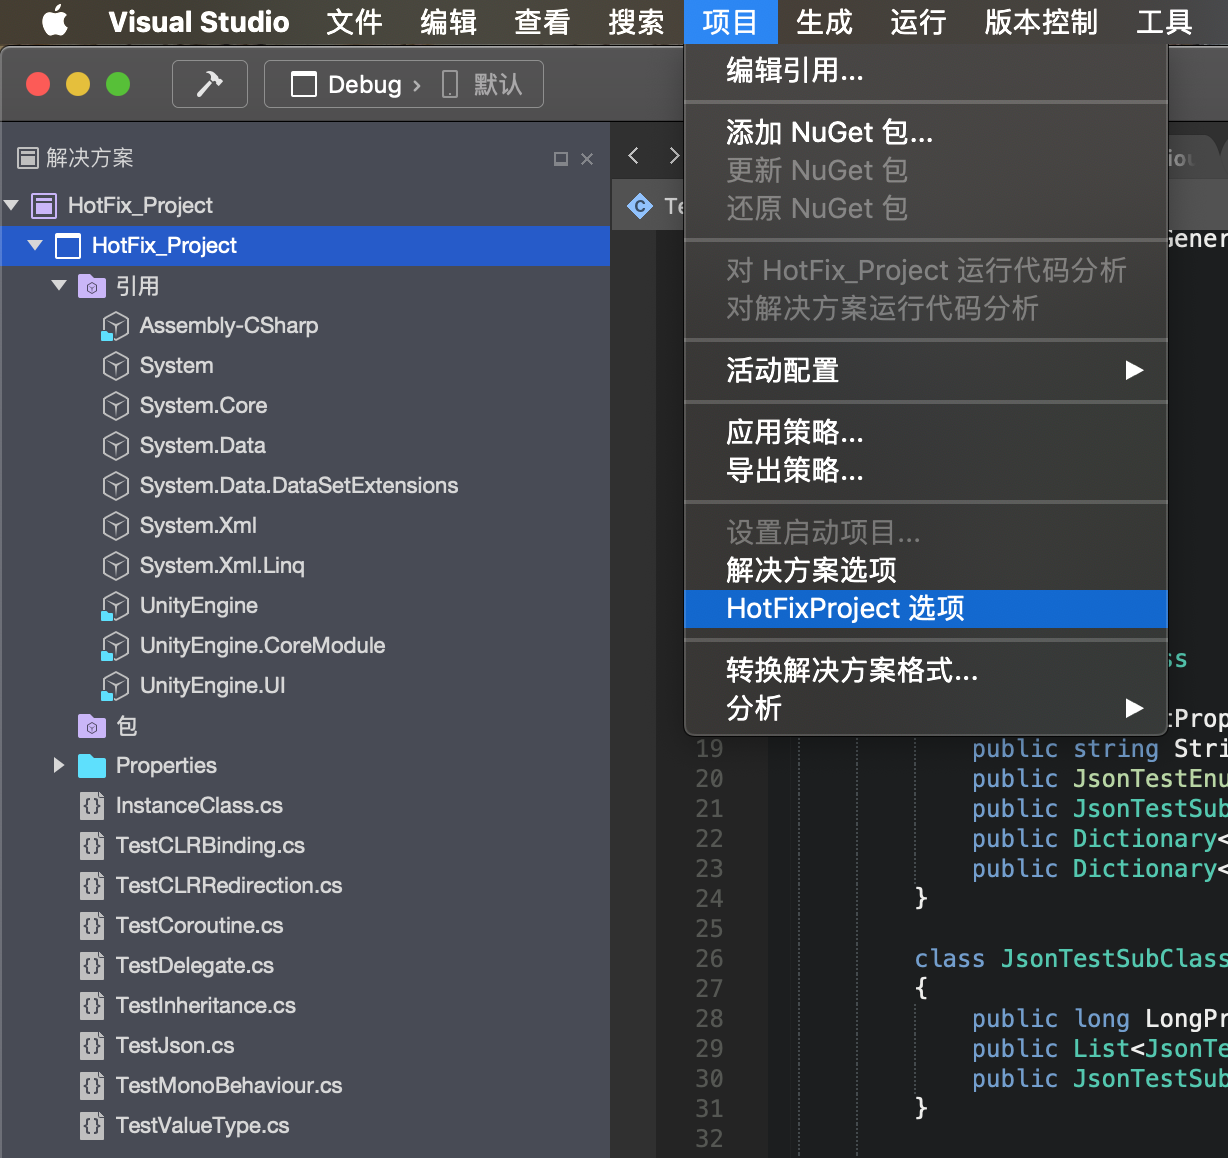Select the System.Data reference row

coord(305,446)
